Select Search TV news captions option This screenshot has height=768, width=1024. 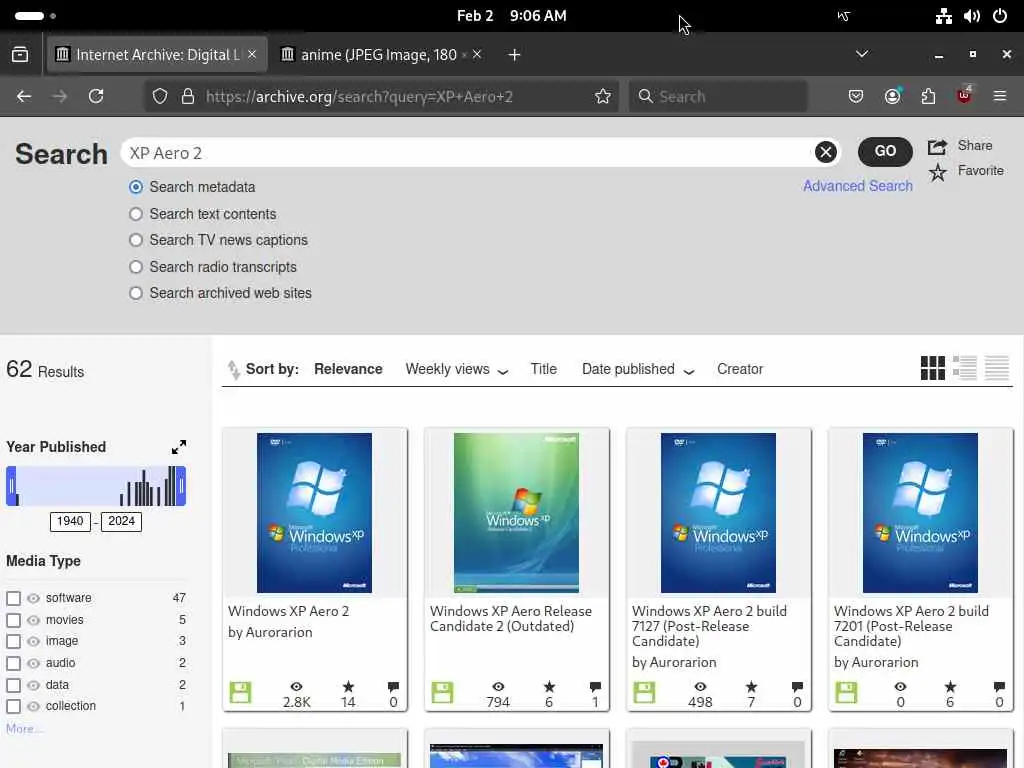pos(136,240)
